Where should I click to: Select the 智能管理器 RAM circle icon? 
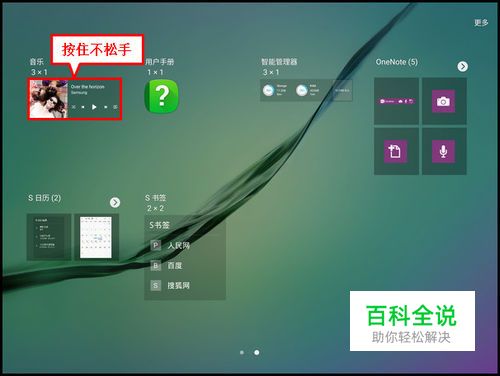[302, 90]
